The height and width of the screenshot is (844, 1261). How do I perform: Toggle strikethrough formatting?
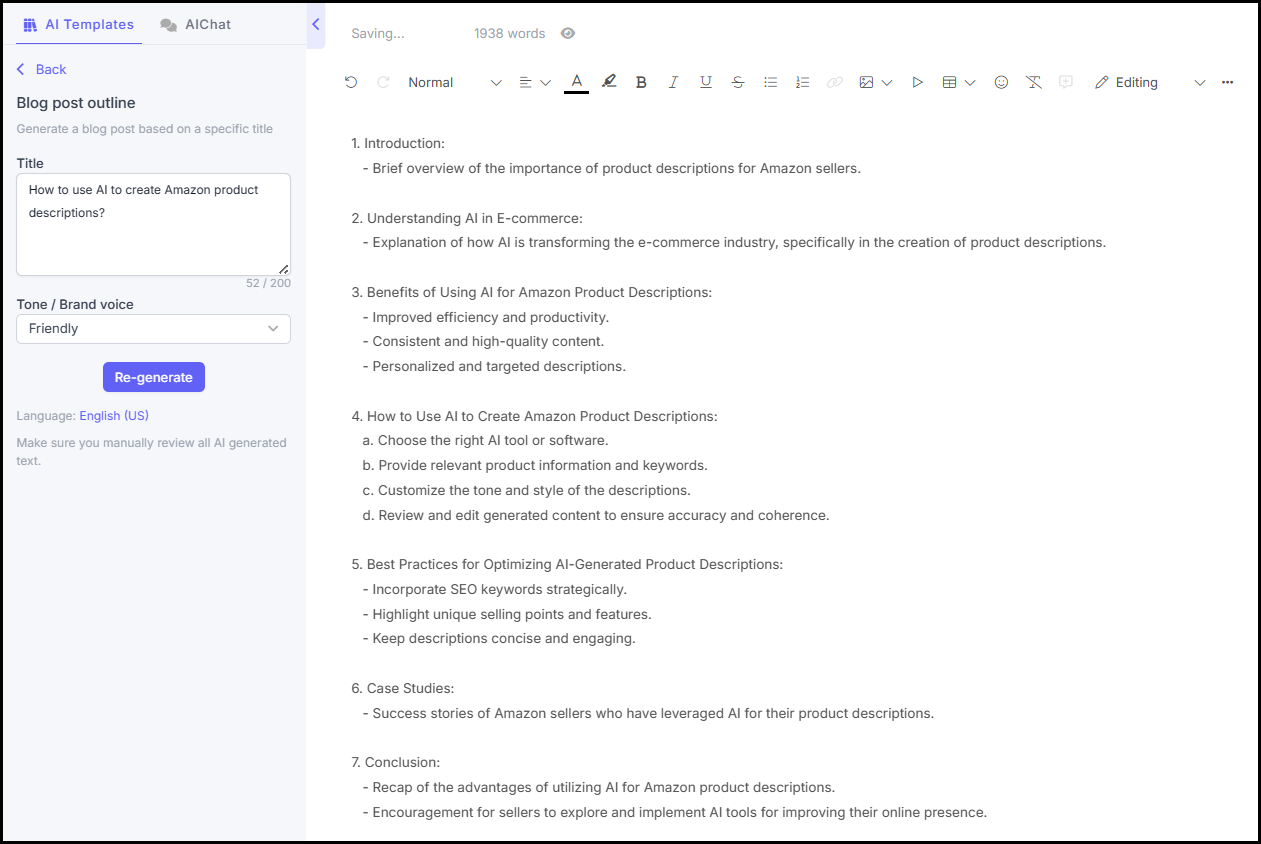738,82
